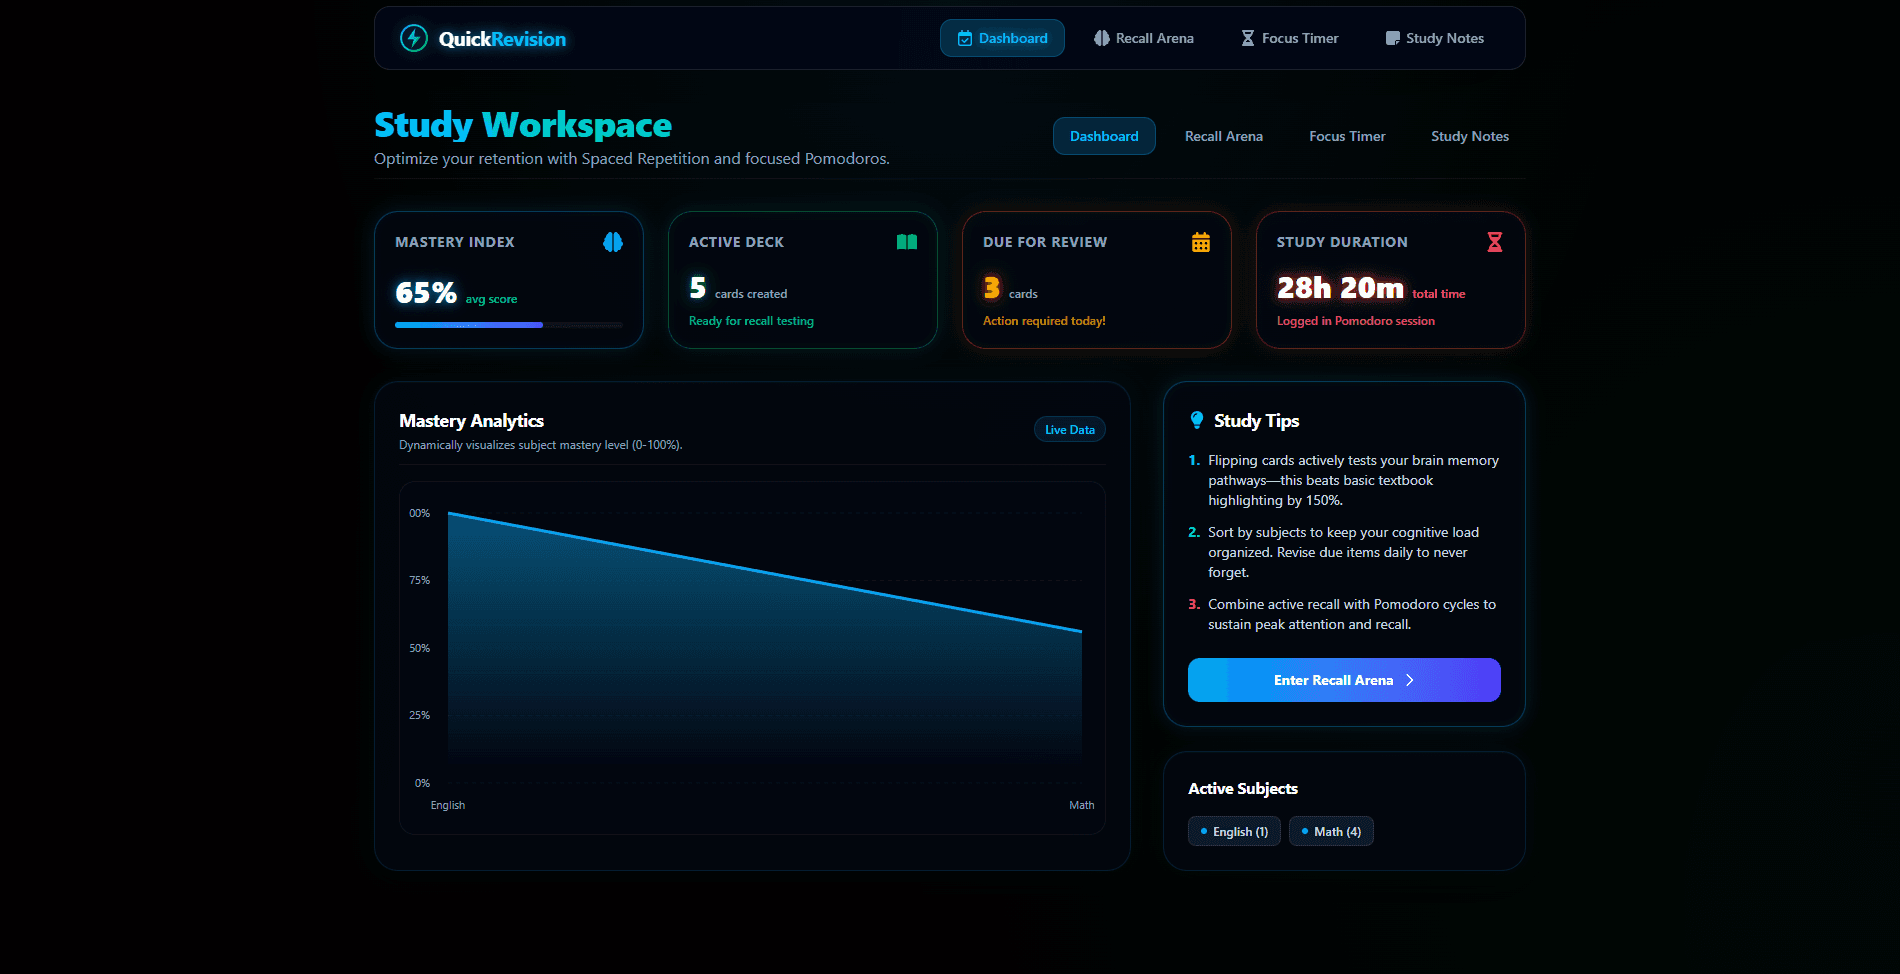Click the Live Data badge
The width and height of the screenshot is (1900, 974).
click(x=1070, y=429)
